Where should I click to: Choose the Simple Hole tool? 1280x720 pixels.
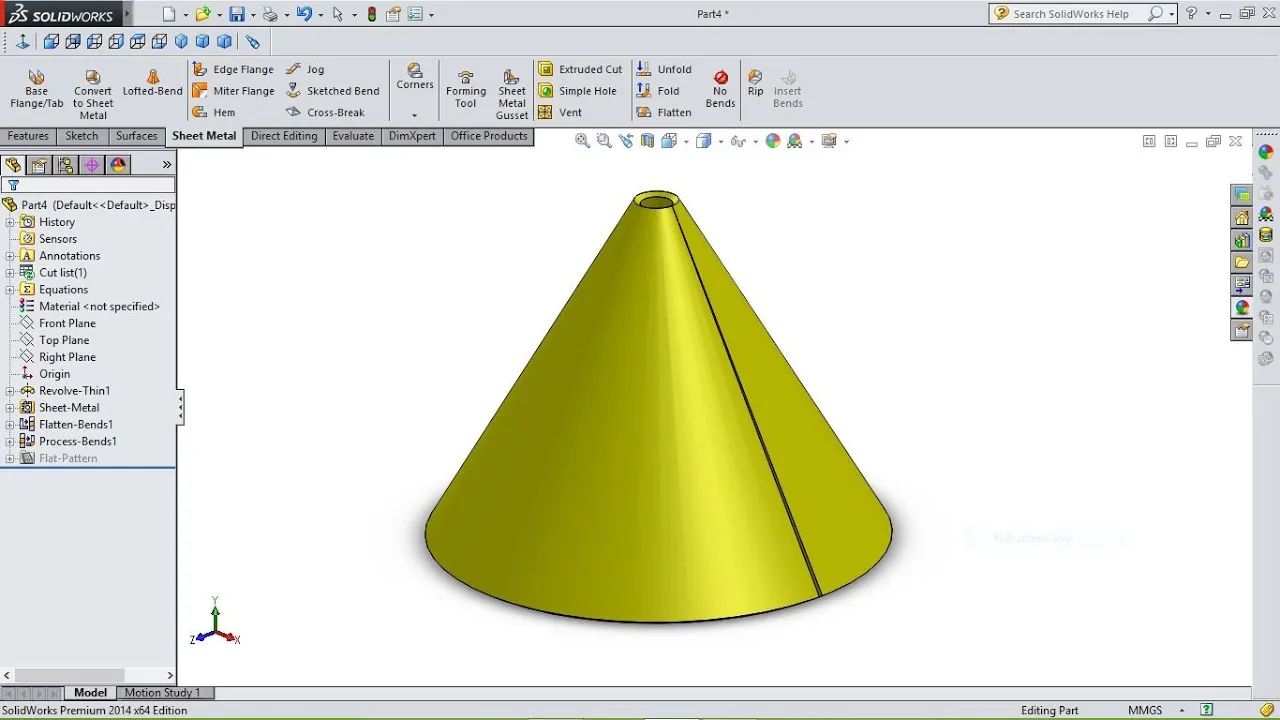[578, 91]
